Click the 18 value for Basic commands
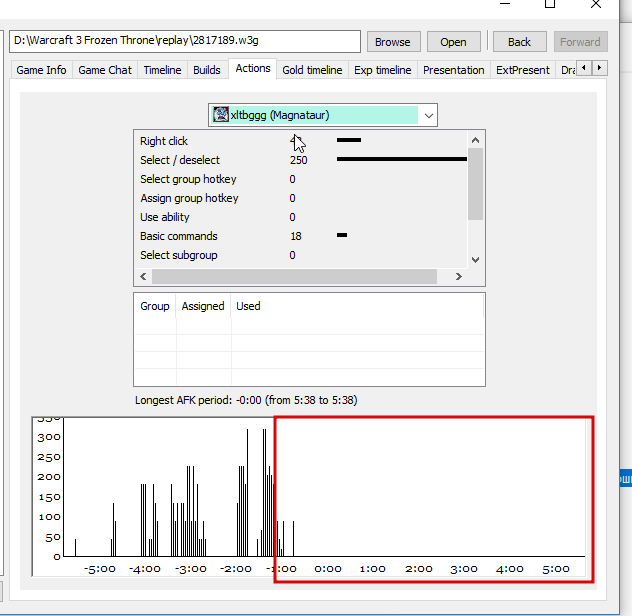Image resolution: width=632 pixels, height=616 pixels. [296, 236]
